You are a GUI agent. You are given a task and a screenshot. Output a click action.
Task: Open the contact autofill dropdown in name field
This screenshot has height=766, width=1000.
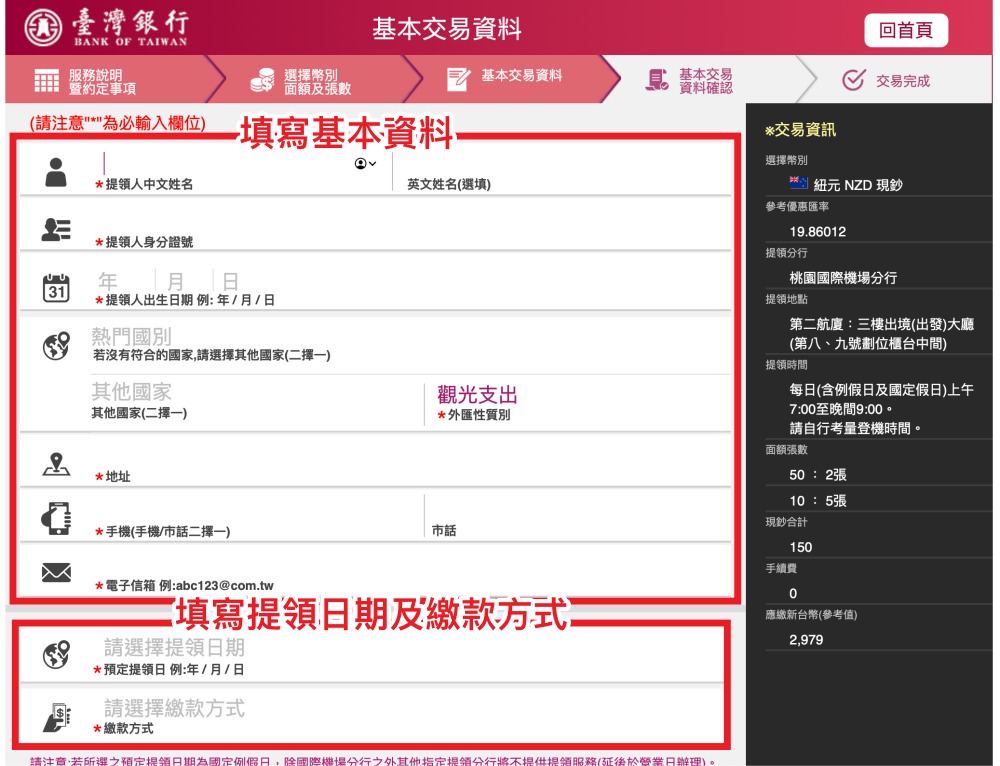click(365, 164)
